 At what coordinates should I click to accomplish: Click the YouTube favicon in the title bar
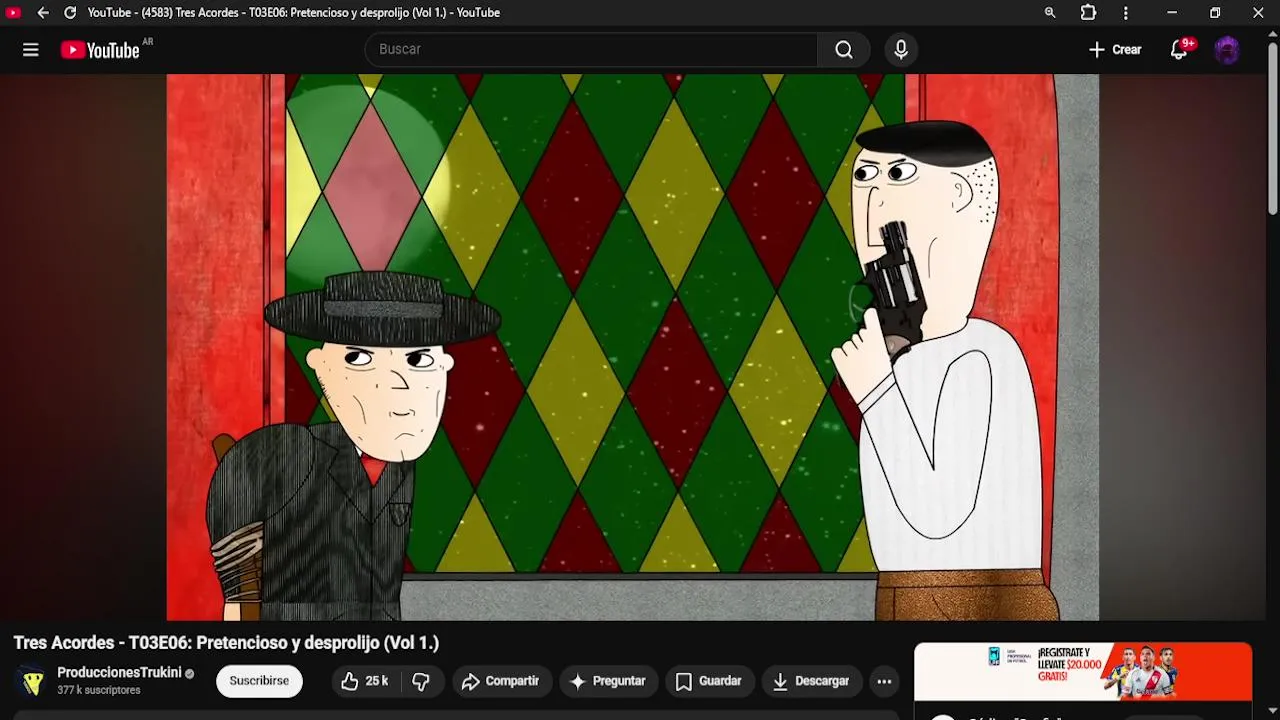[x=13, y=13]
